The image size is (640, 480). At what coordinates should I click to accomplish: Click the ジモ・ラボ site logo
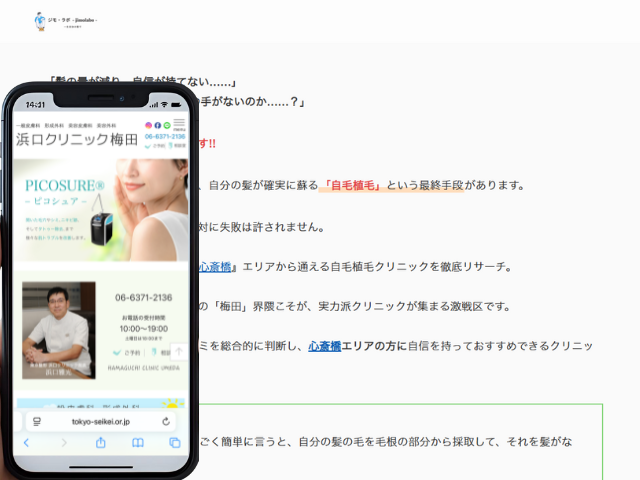pyautogui.click(x=65, y=20)
